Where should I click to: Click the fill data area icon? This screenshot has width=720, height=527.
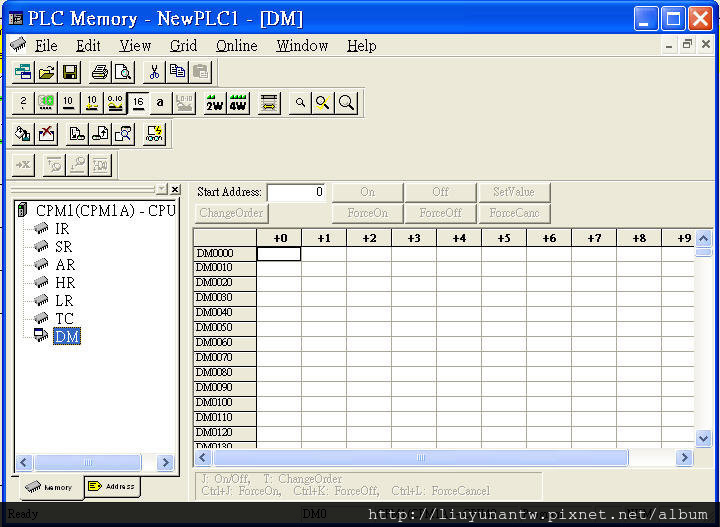(x=23, y=134)
